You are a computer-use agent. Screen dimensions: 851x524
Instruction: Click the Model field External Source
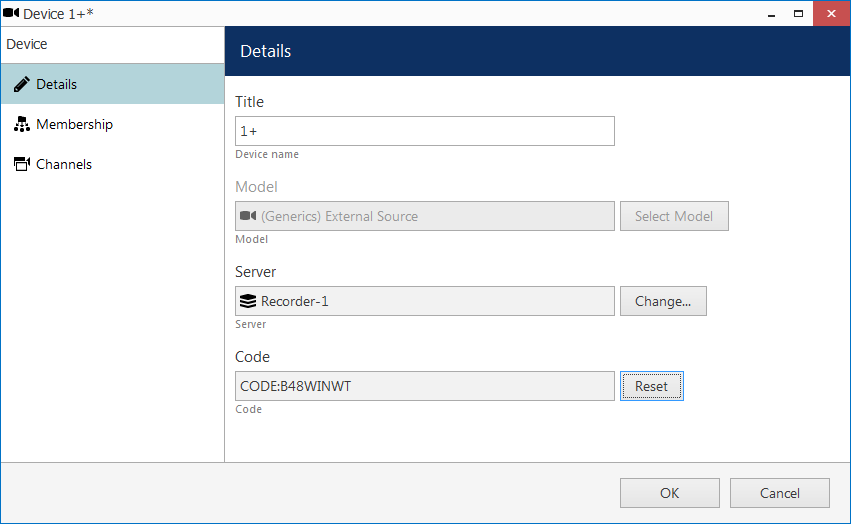pyautogui.click(x=425, y=216)
